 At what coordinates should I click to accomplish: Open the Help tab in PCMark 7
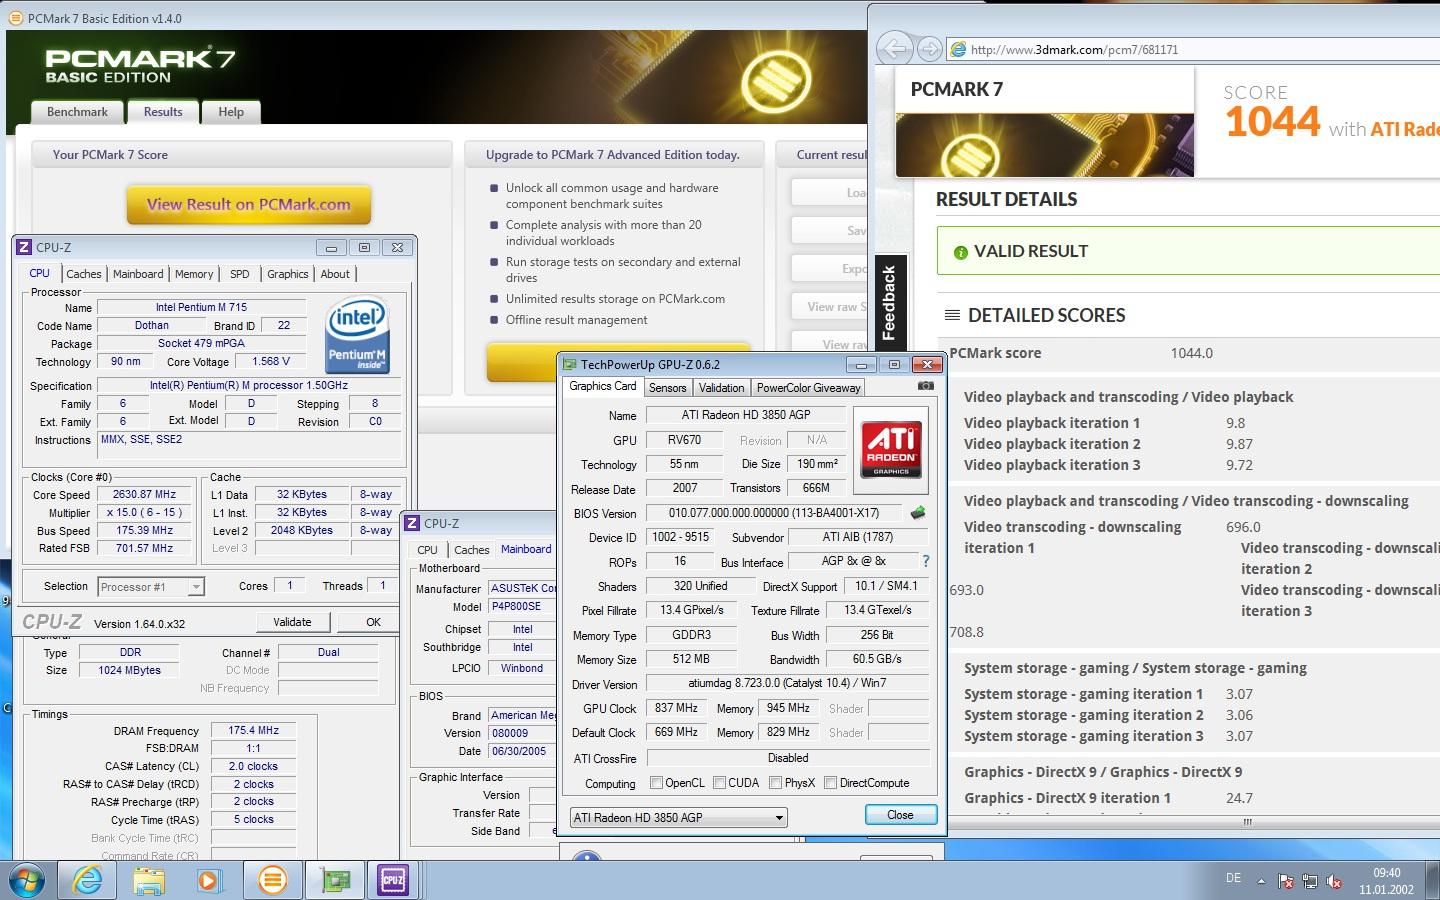(x=231, y=112)
